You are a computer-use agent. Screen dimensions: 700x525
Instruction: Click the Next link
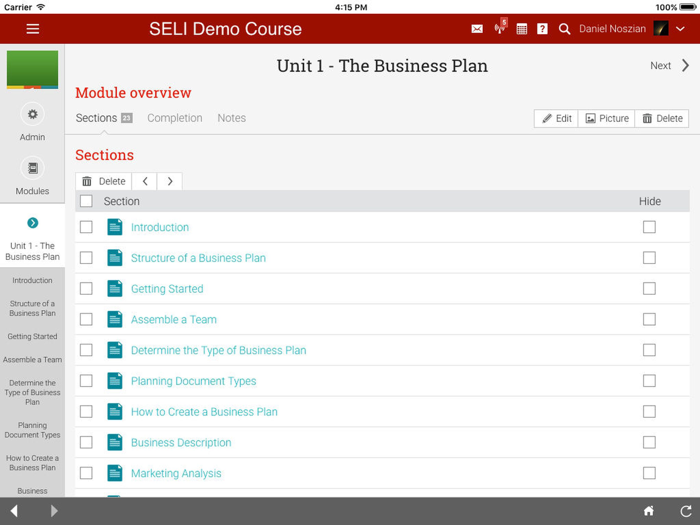660,66
